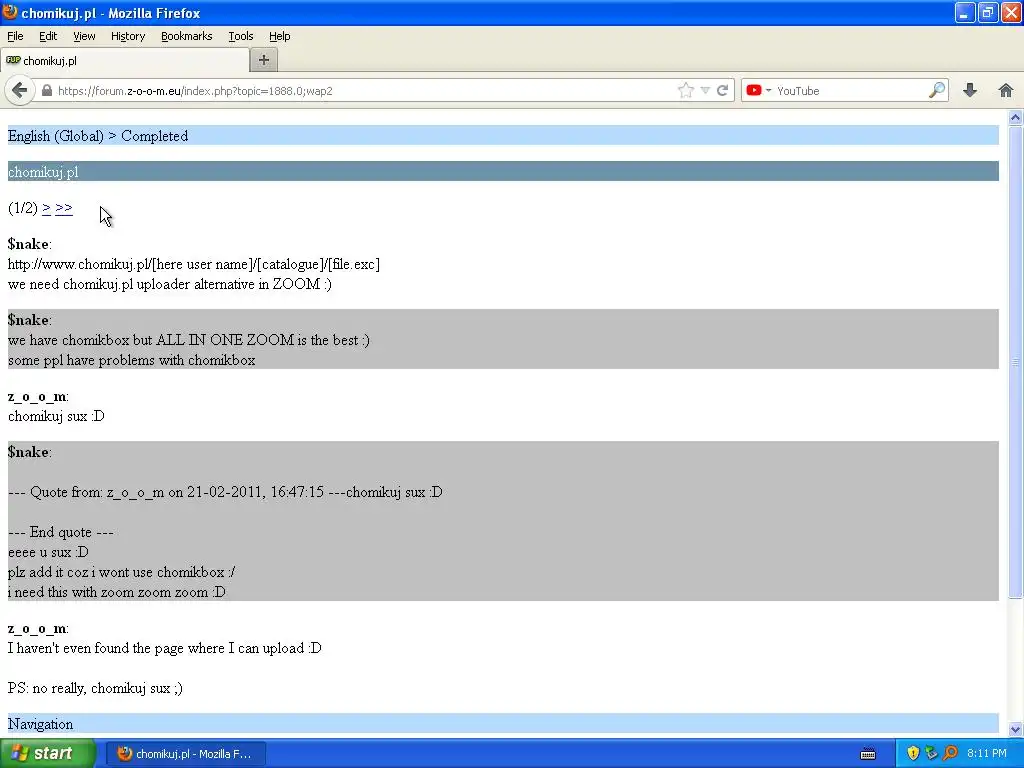Click the 'Quote from: z_o_o_m' line
Screen dimensions: 1024x768
(x=225, y=492)
